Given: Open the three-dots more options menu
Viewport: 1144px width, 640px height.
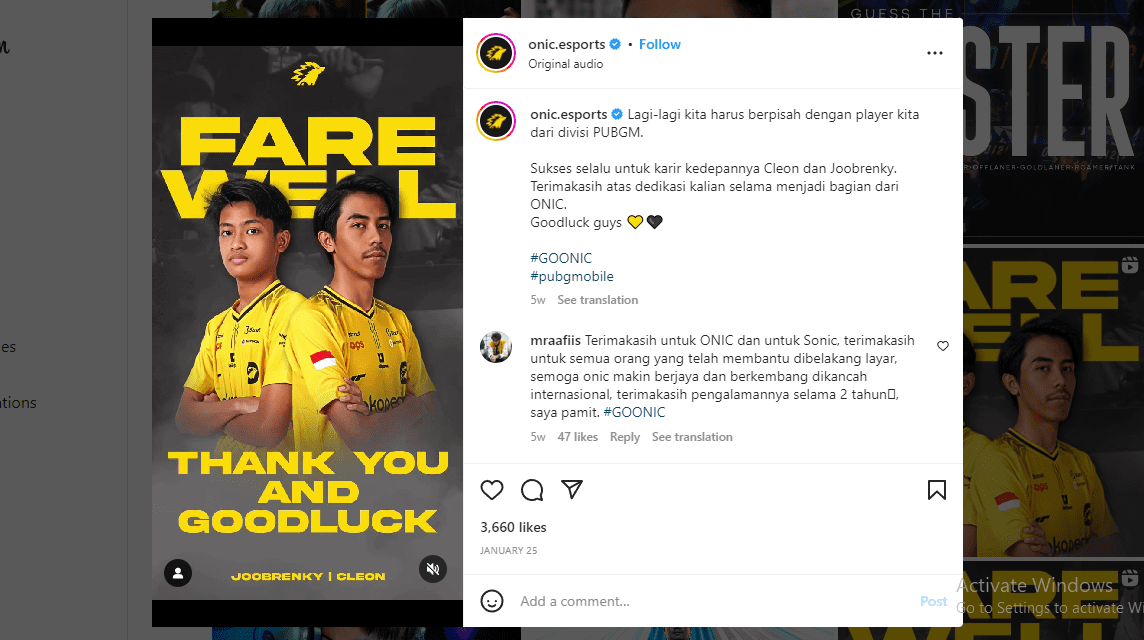Looking at the screenshot, I should (x=935, y=53).
